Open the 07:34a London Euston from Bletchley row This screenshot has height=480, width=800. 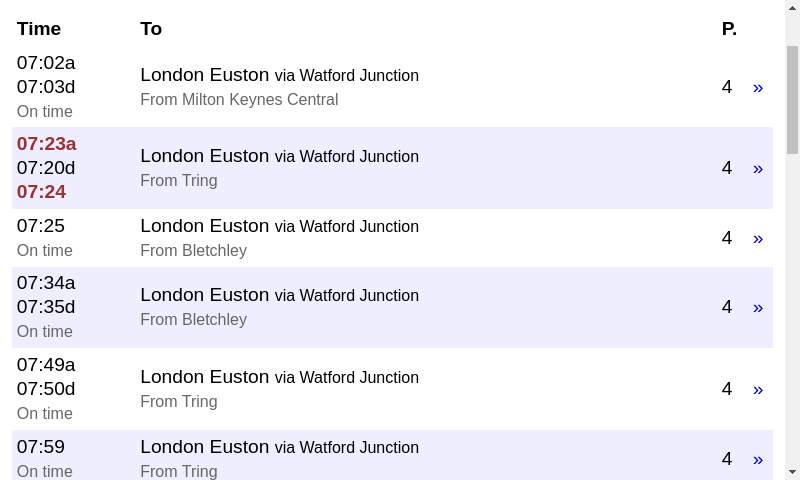point(392,307)
